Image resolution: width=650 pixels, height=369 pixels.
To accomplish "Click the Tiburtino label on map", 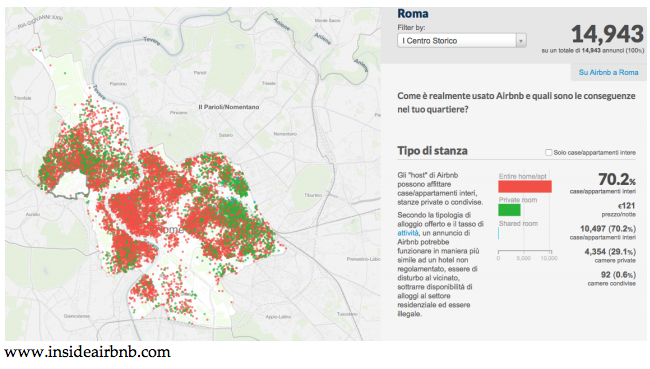I will click(313, 195).
